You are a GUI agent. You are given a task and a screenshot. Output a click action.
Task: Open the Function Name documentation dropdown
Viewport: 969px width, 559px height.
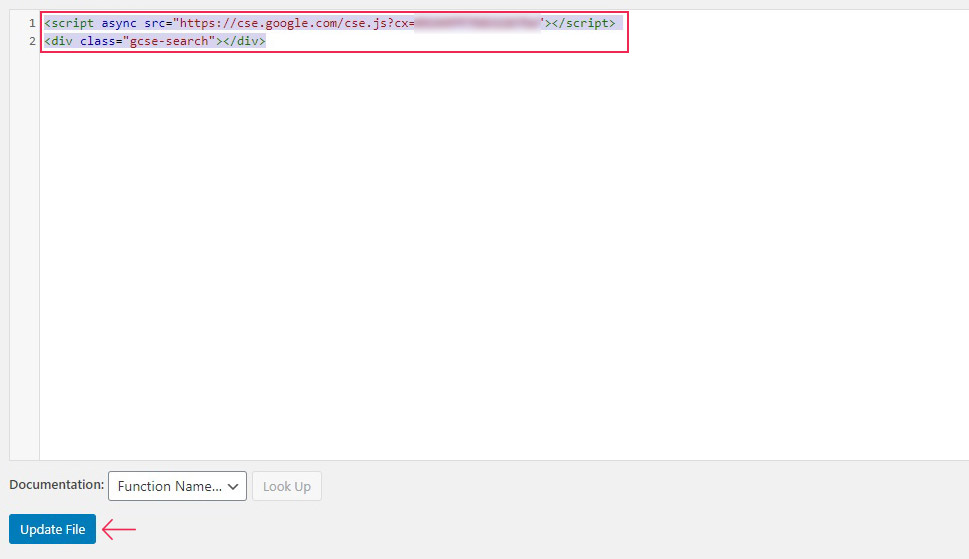click(x=177, y=486)
